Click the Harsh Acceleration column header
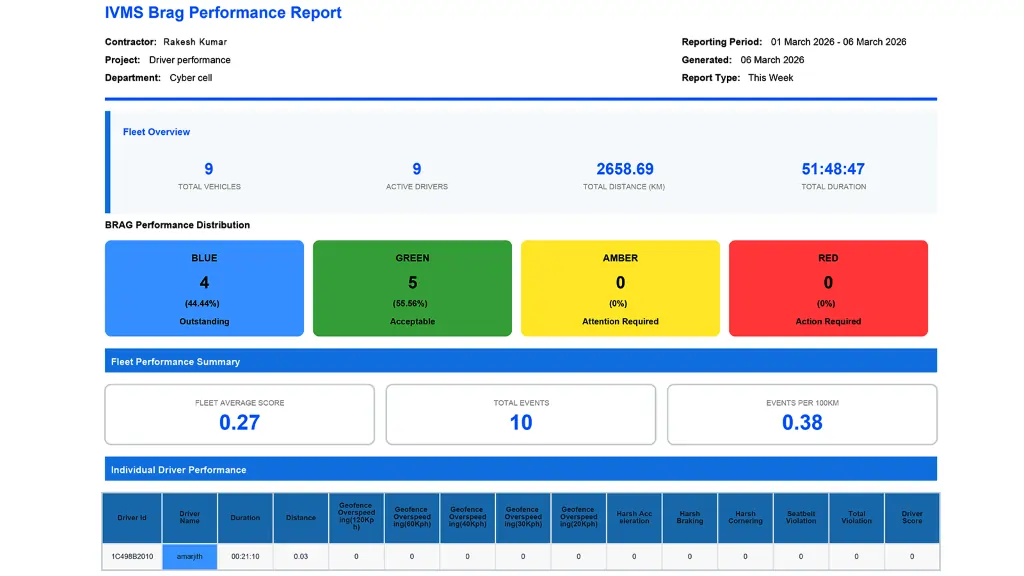This screenshot has height=576, width=1024. [634, 518]
